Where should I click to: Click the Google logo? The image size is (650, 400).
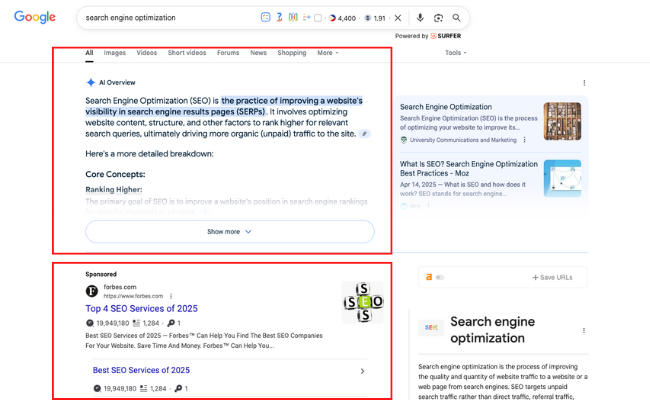[35, 17]
